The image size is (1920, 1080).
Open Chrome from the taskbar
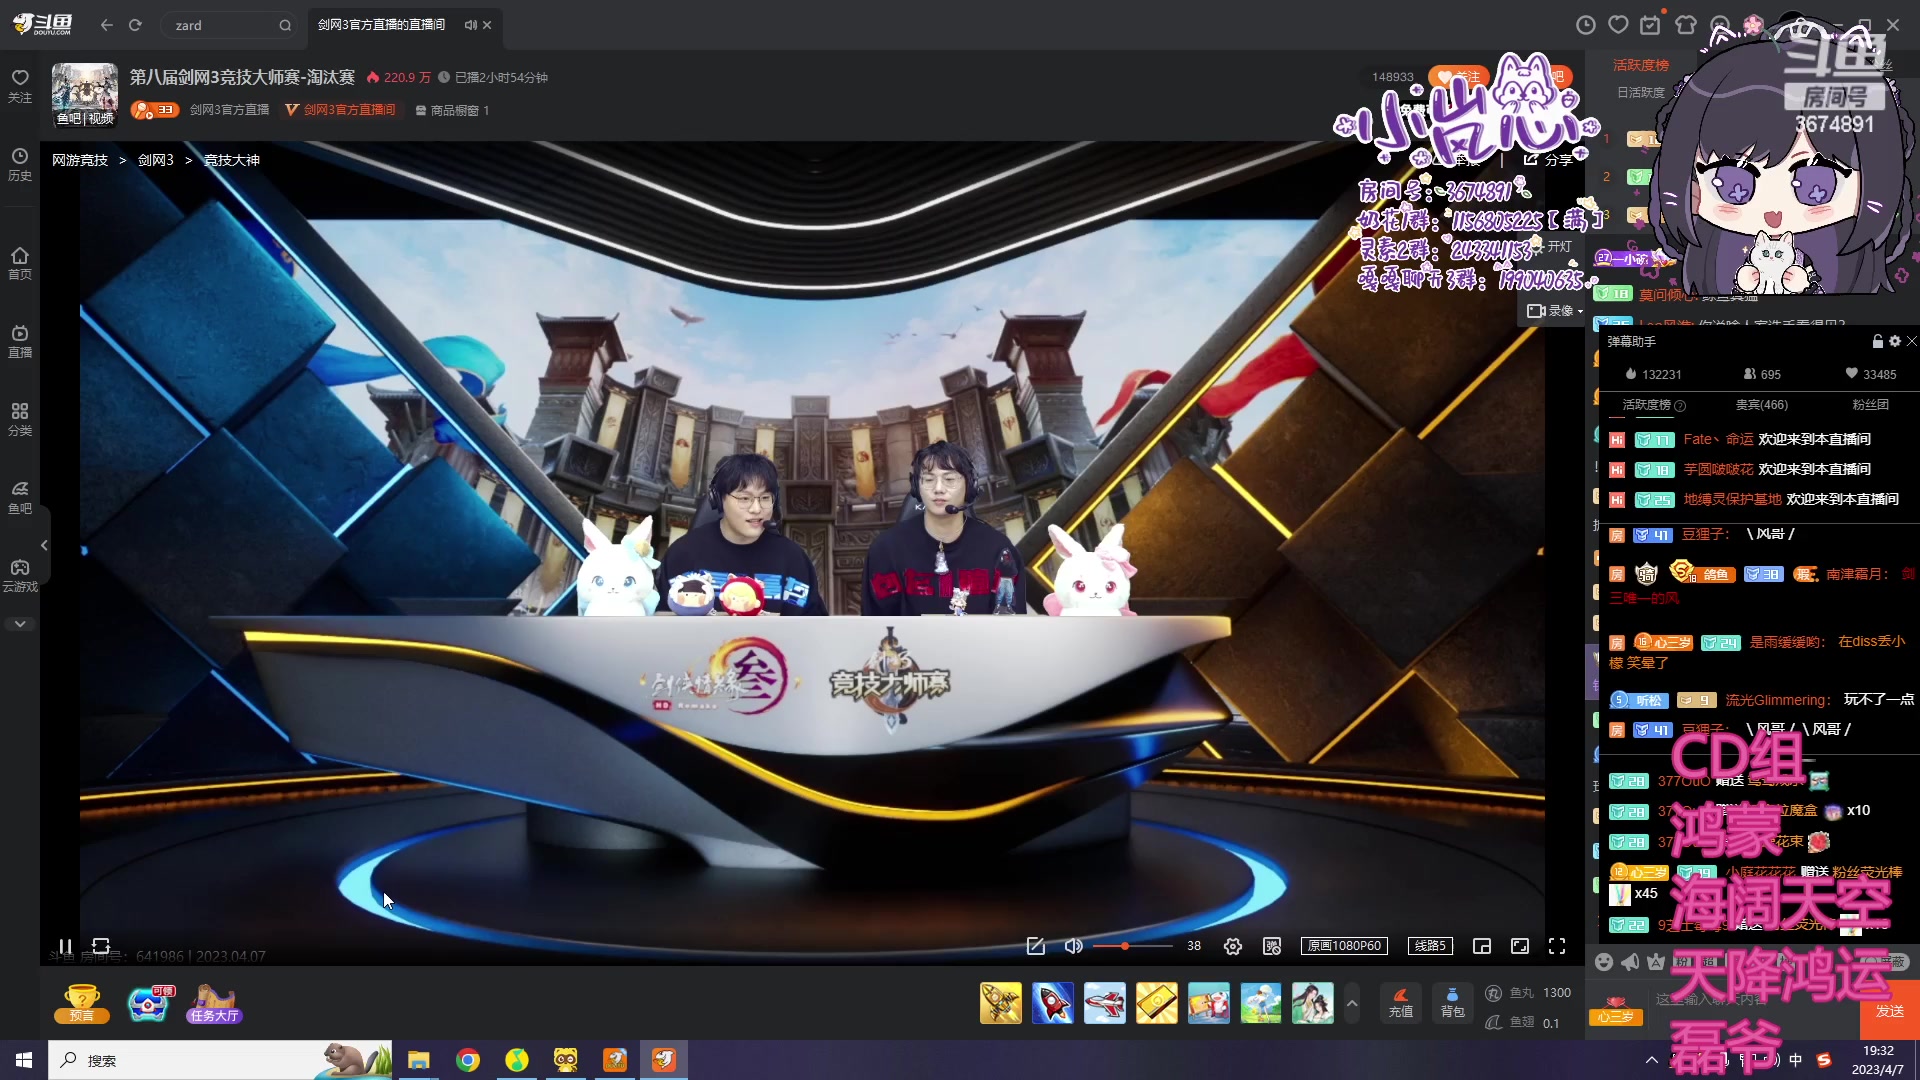point(467,1060)
